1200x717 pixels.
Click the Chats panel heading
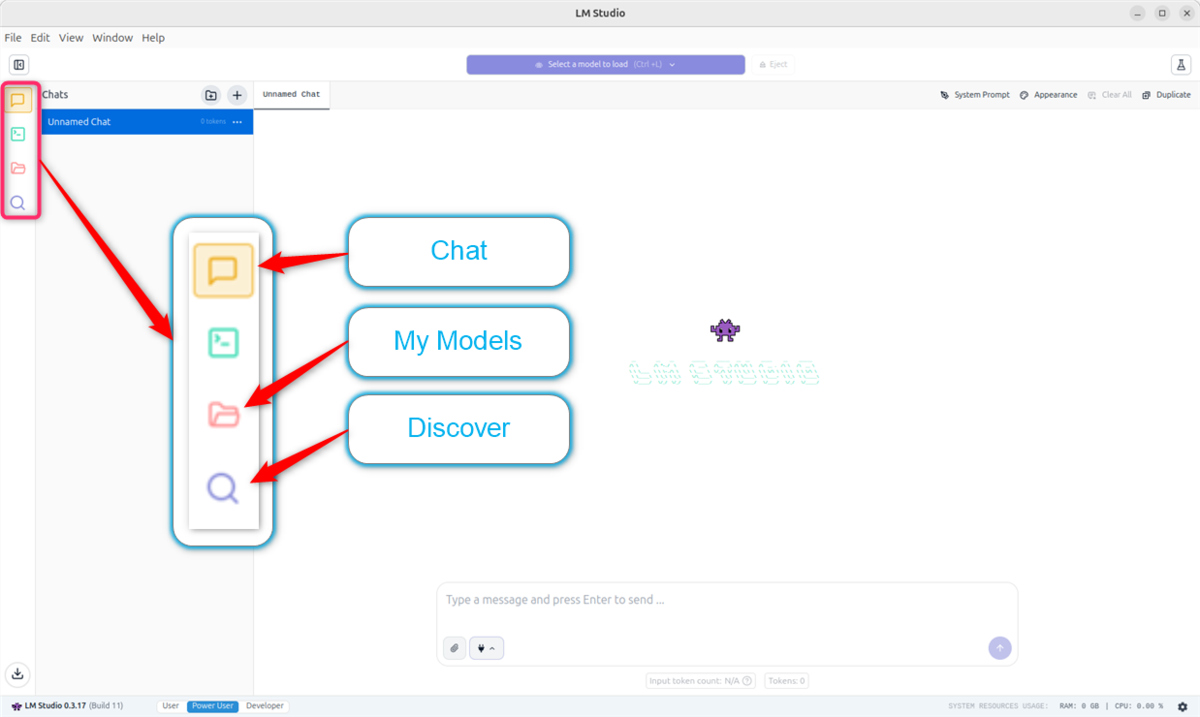click(55, 95)
